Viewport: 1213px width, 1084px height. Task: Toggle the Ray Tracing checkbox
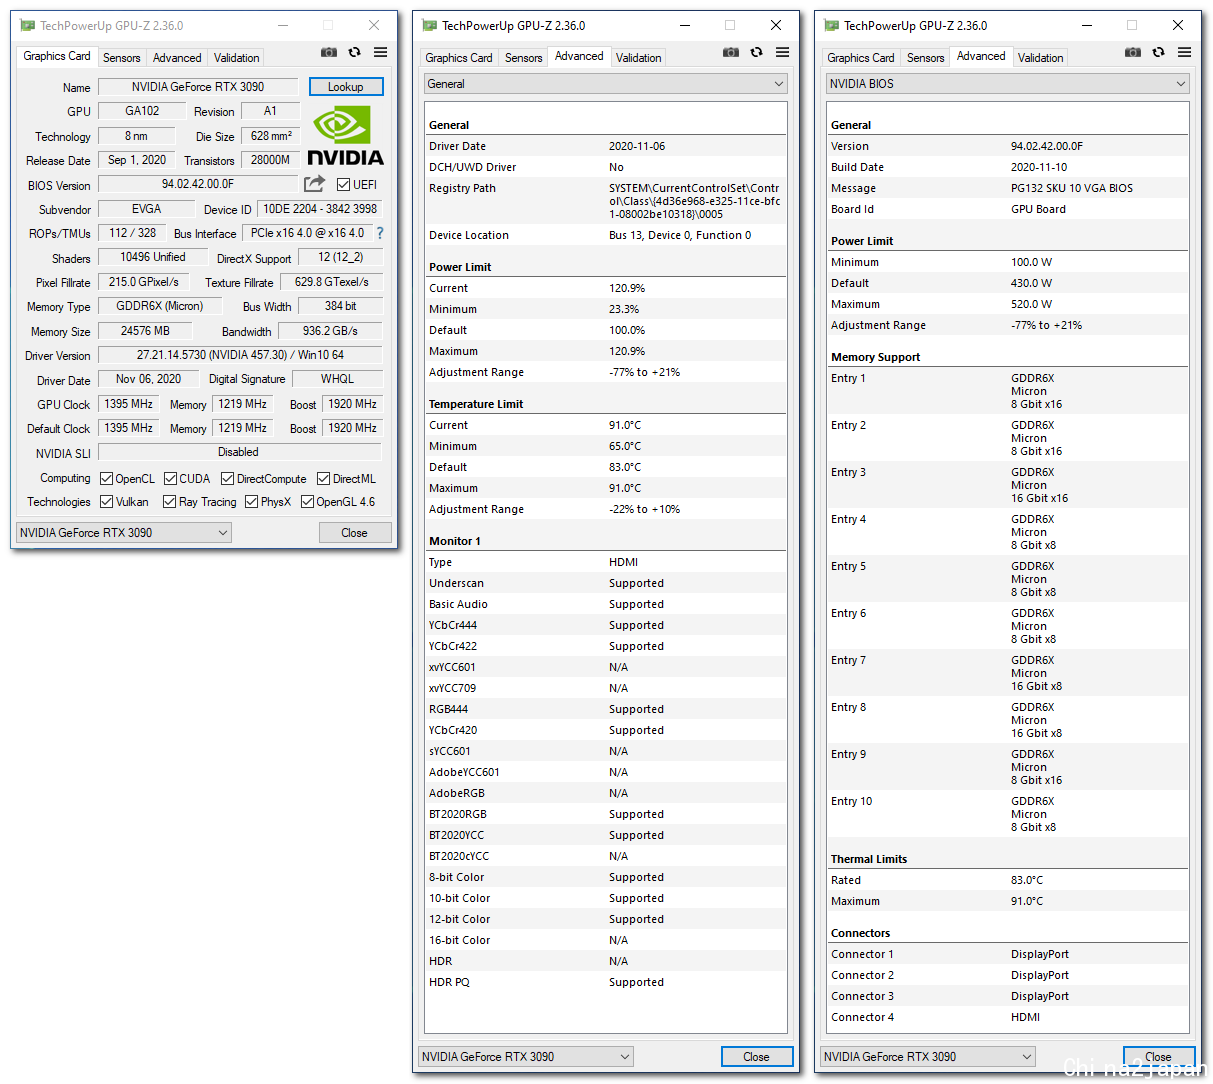click(x=169, y=501)
